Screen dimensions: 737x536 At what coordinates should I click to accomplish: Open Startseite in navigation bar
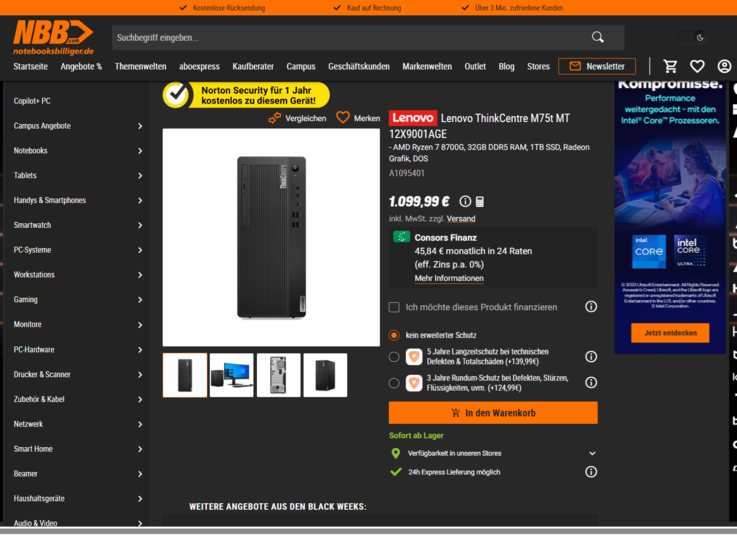coord(31,66)
